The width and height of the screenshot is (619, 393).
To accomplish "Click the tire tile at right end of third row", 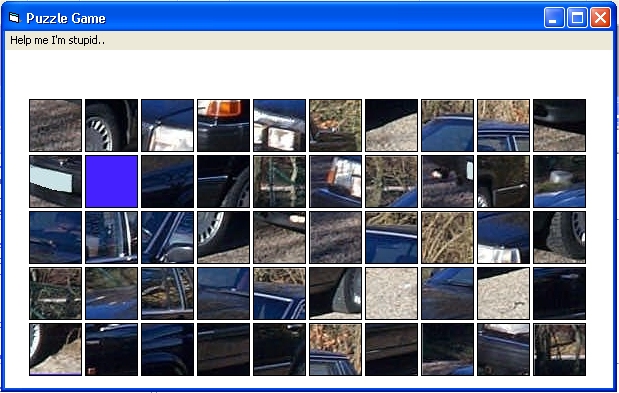I will click(x=559, y=238).
